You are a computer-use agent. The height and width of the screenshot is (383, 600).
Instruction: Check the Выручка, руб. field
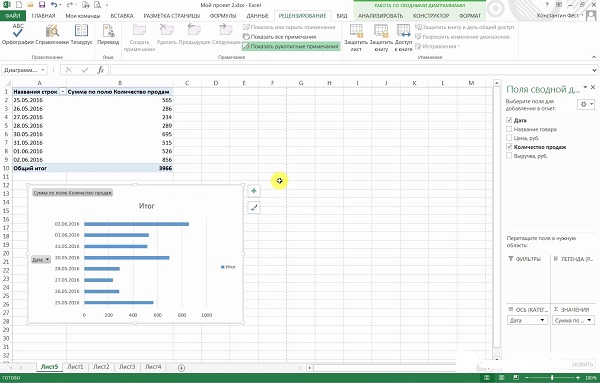509,155
